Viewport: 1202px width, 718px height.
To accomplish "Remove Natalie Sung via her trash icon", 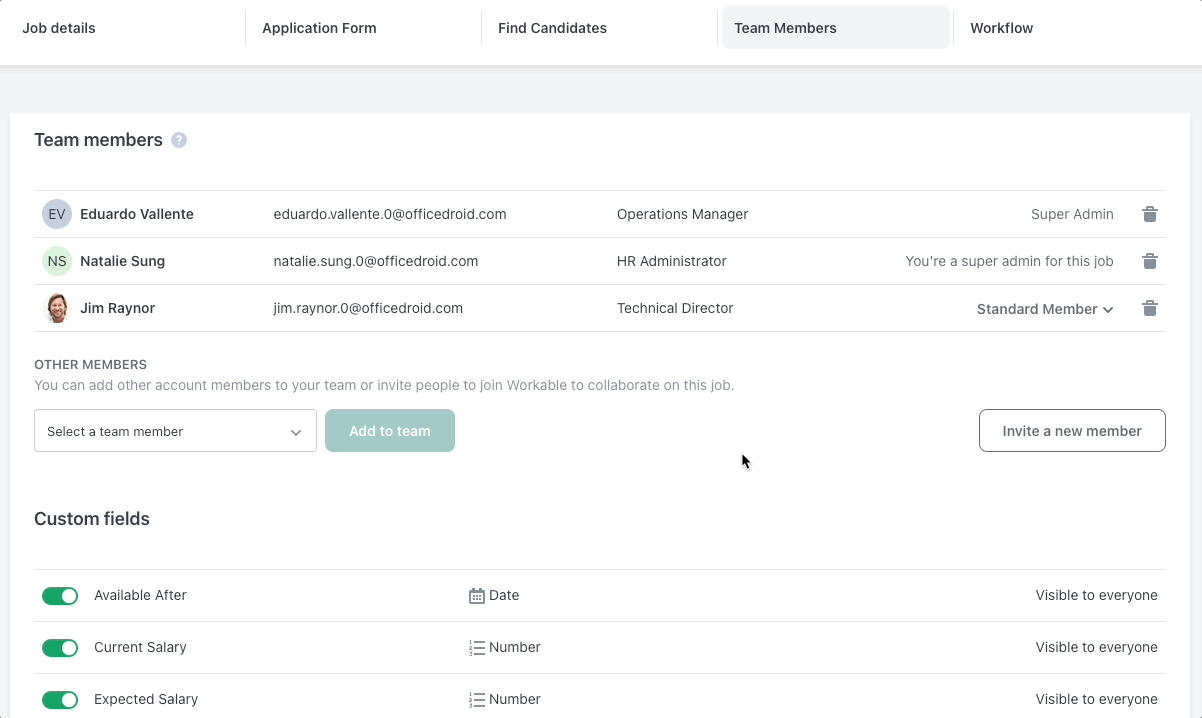I will tap(1149, 261).
